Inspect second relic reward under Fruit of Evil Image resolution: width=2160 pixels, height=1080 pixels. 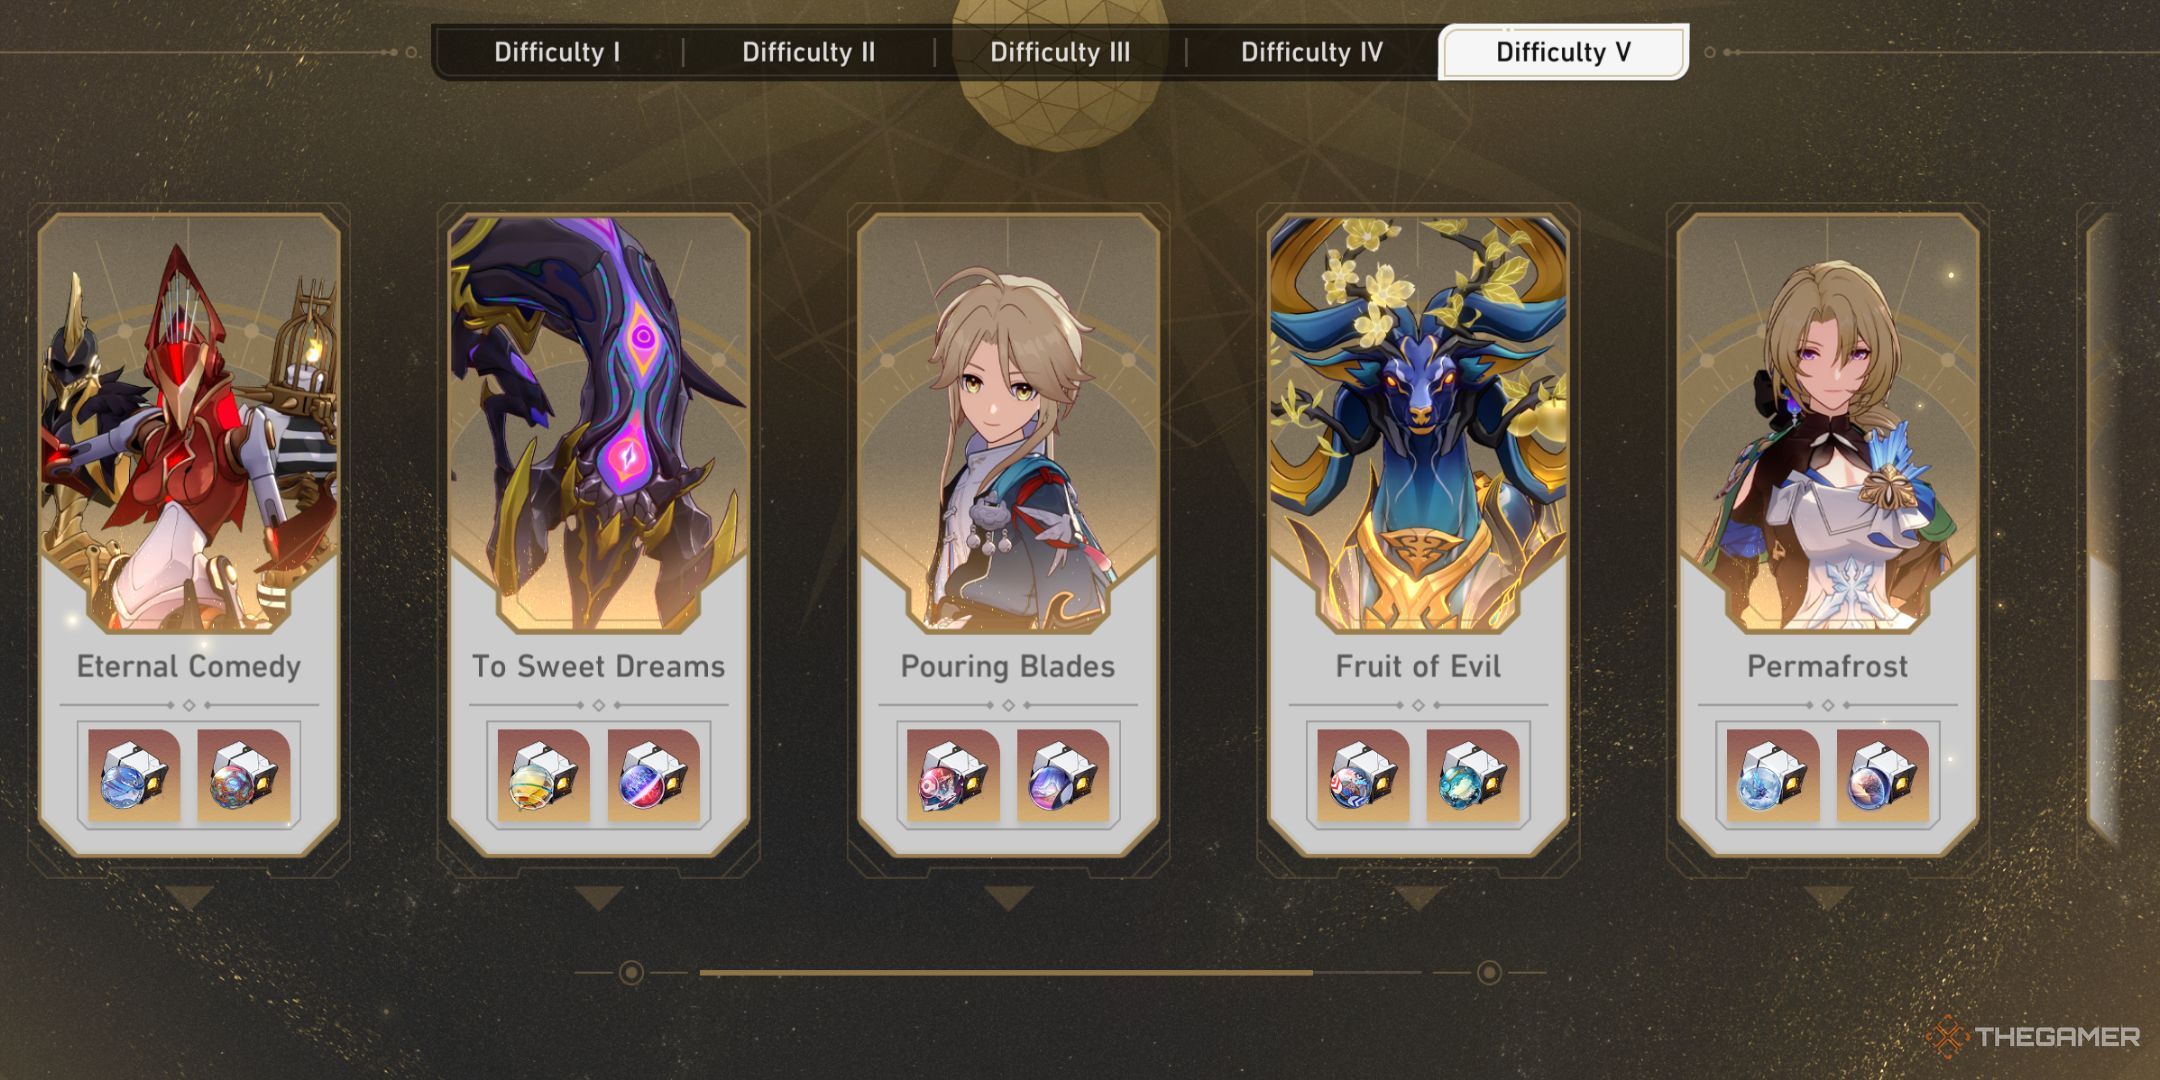(1473, 775)
